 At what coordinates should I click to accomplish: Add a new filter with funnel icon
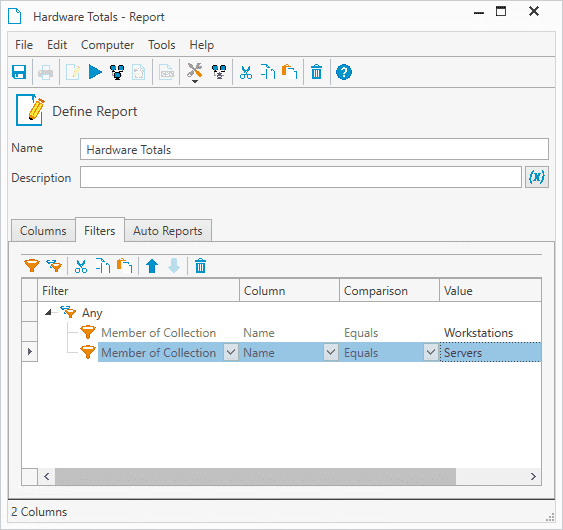pos(32,266)
